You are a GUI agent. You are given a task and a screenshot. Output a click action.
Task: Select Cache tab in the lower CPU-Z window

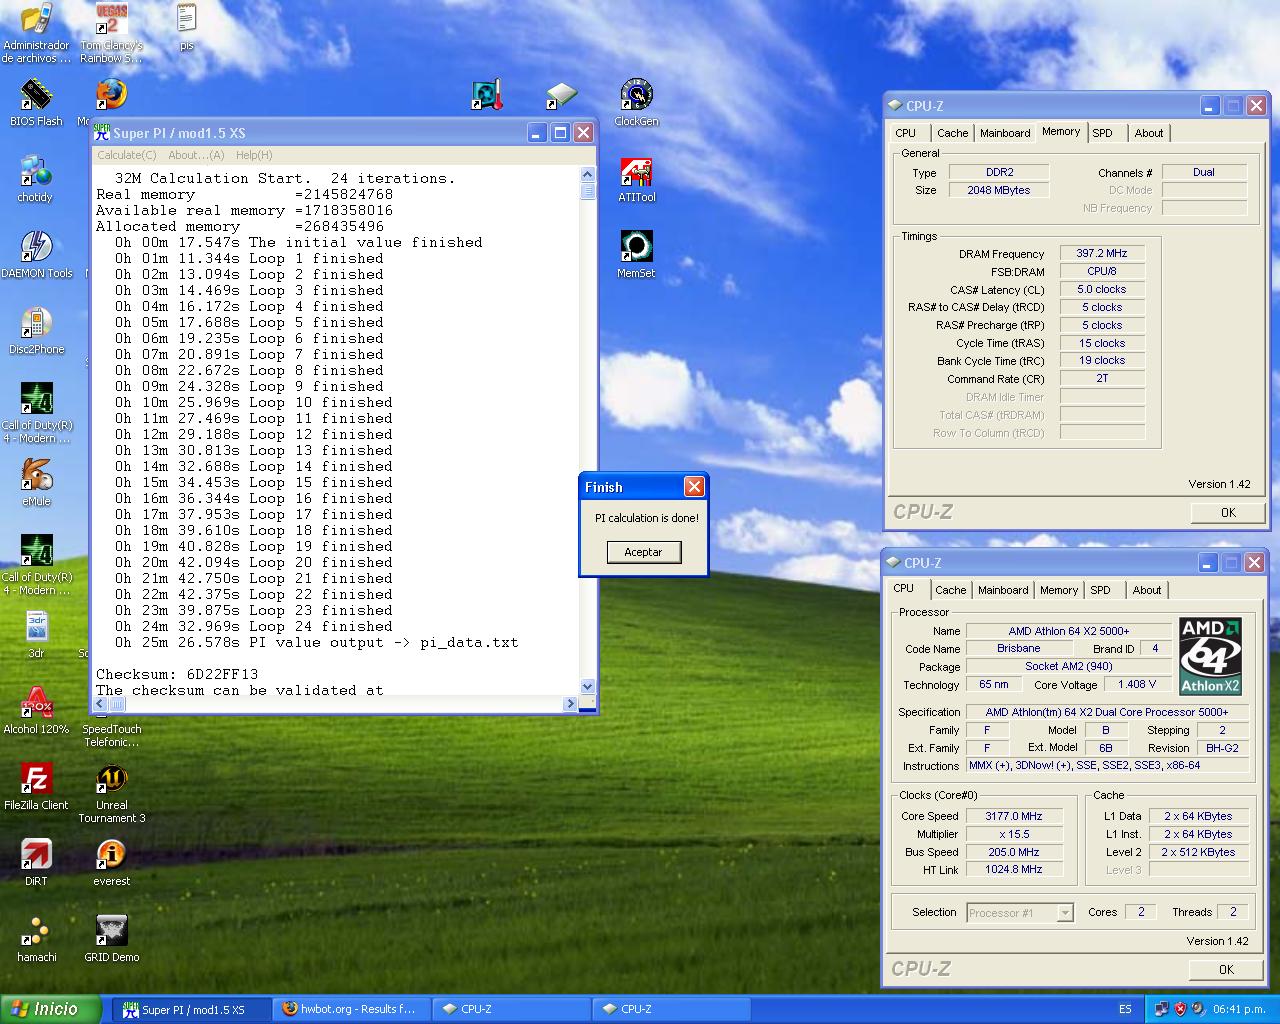(x=950, y=590)
